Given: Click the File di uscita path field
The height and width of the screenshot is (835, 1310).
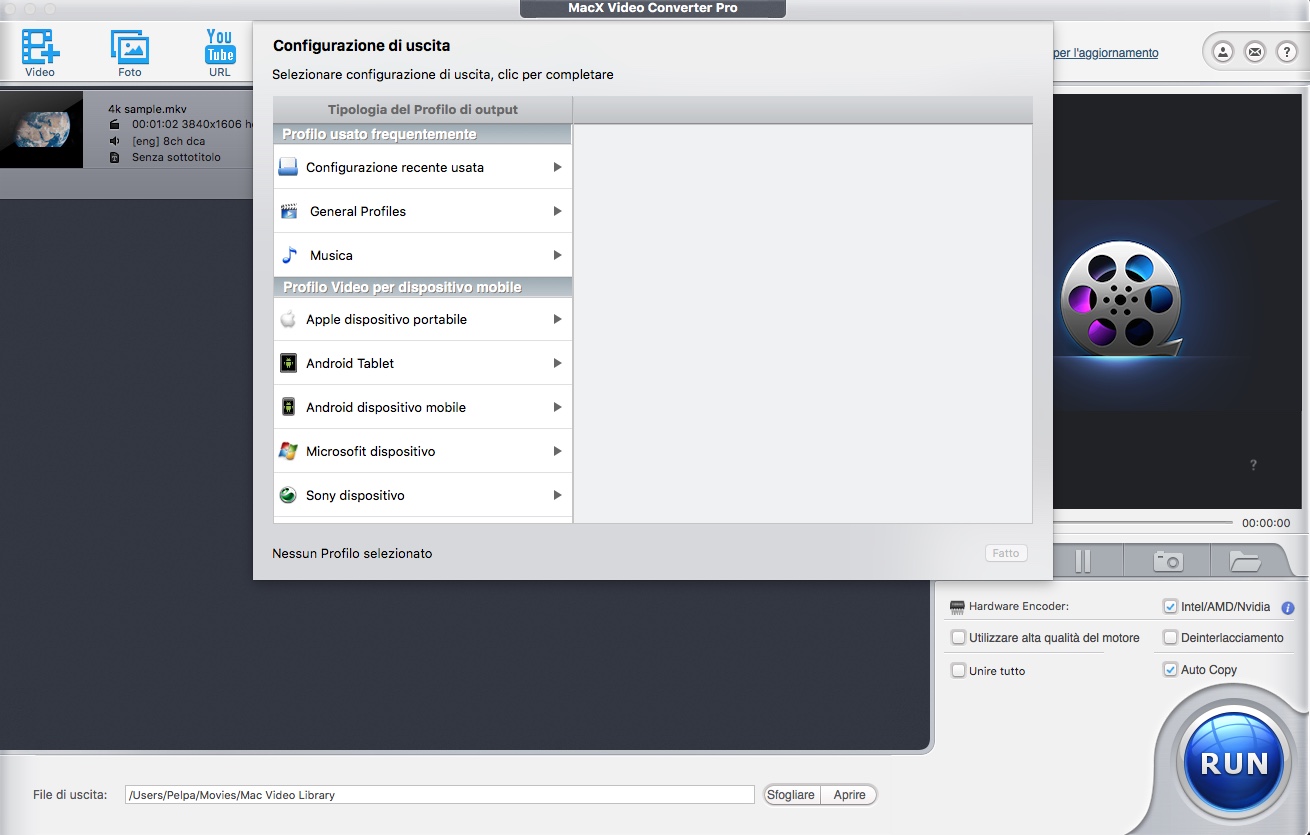Looking at the screenshot, I should (x=440, y=795).
